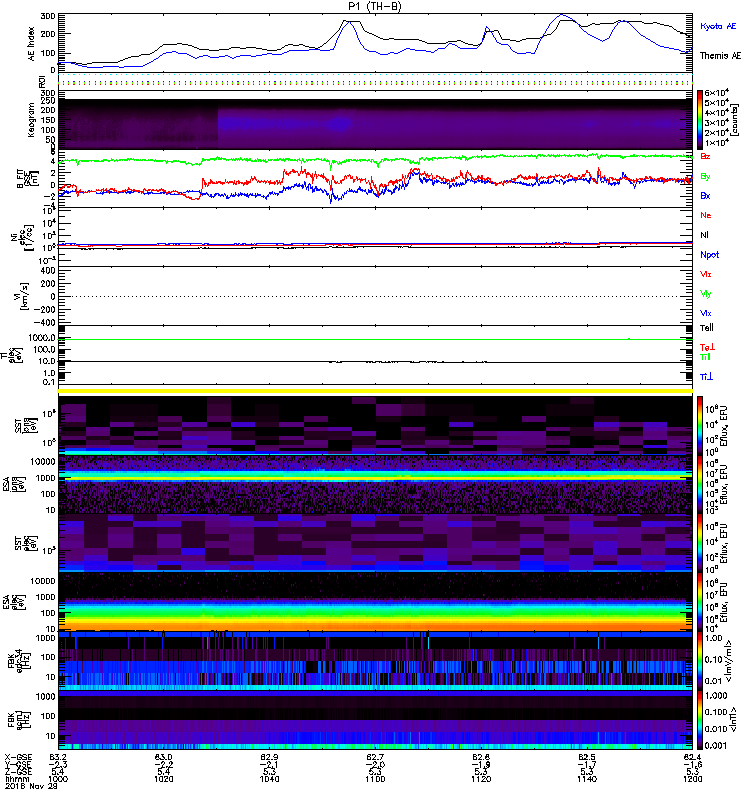Click the "<|nT|>" colorbar label

(x=734, y=719)
